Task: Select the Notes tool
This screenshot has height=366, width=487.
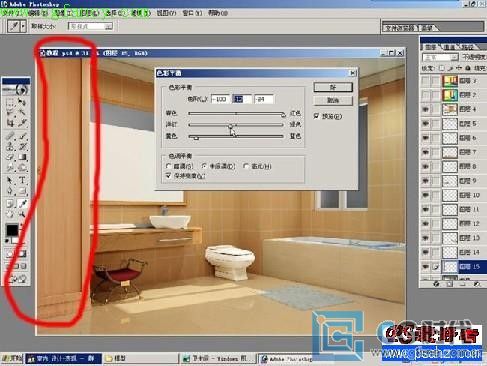Action: point(10,203)
